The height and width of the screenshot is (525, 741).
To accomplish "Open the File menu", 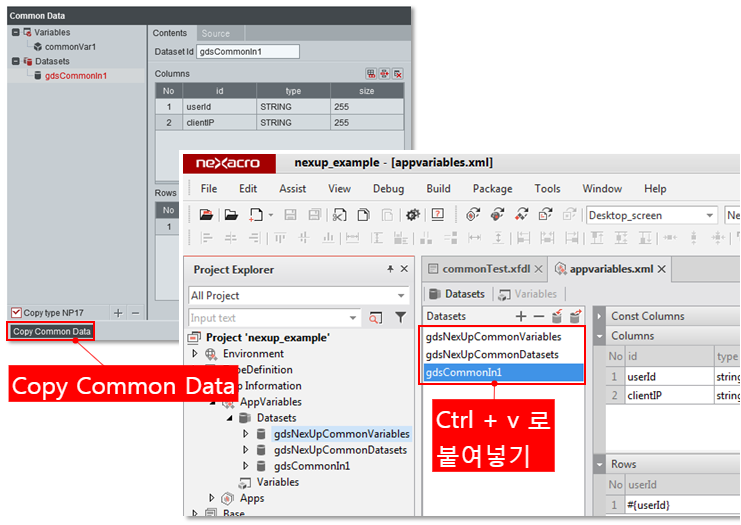I will click(x=209, y=189).
